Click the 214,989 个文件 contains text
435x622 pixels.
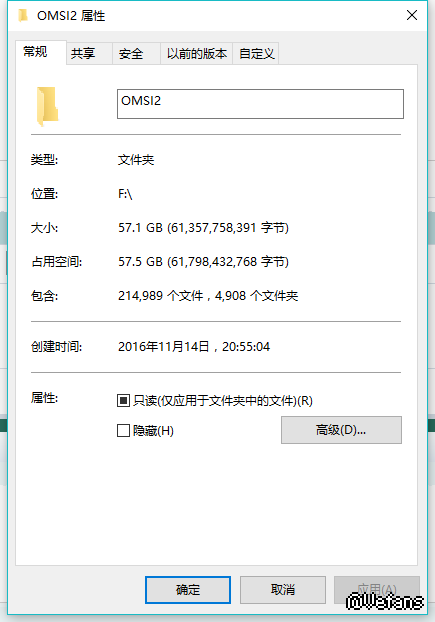point(161,296)
